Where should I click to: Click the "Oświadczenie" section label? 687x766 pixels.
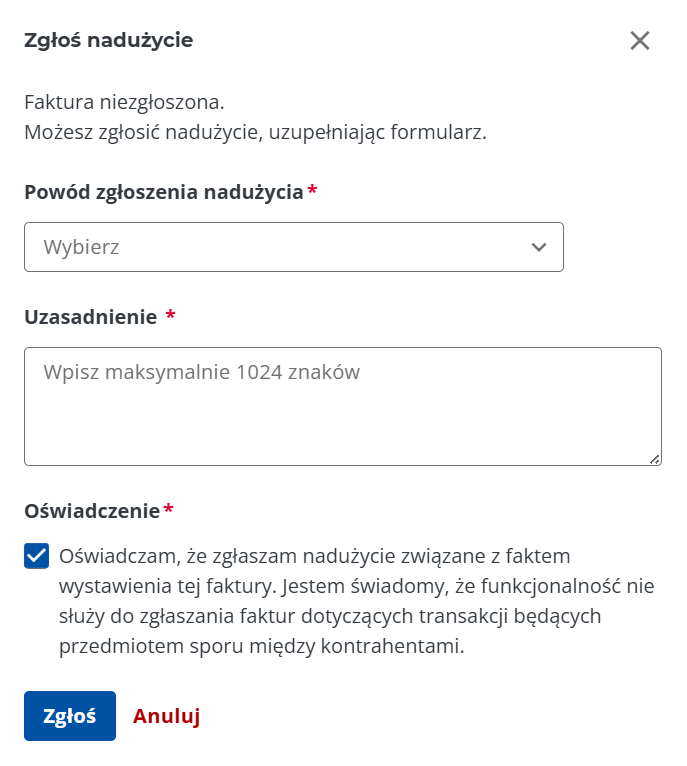tap(92, 511)
